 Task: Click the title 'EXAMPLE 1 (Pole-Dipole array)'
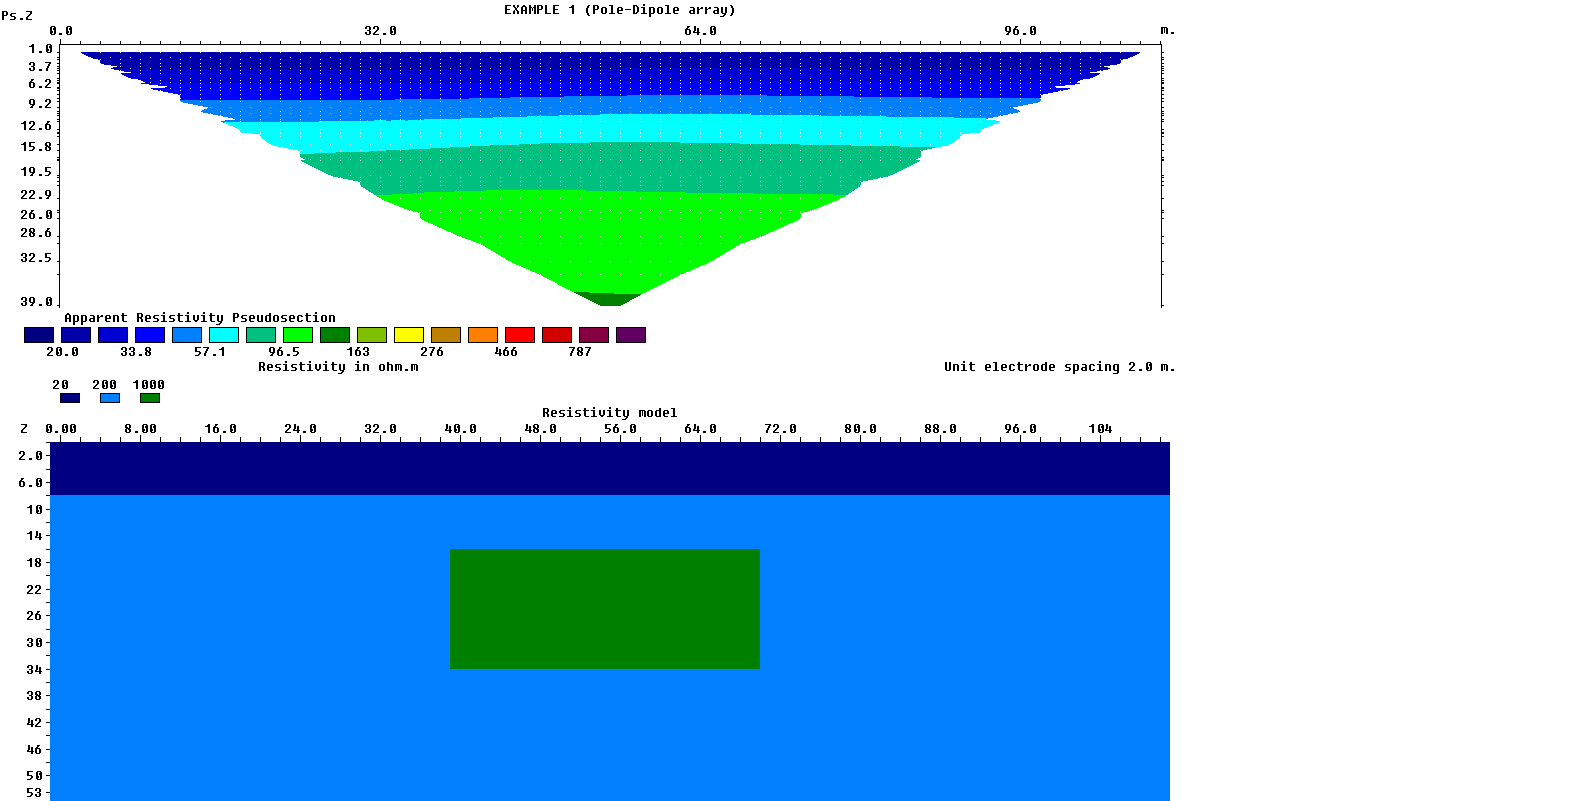620,10
